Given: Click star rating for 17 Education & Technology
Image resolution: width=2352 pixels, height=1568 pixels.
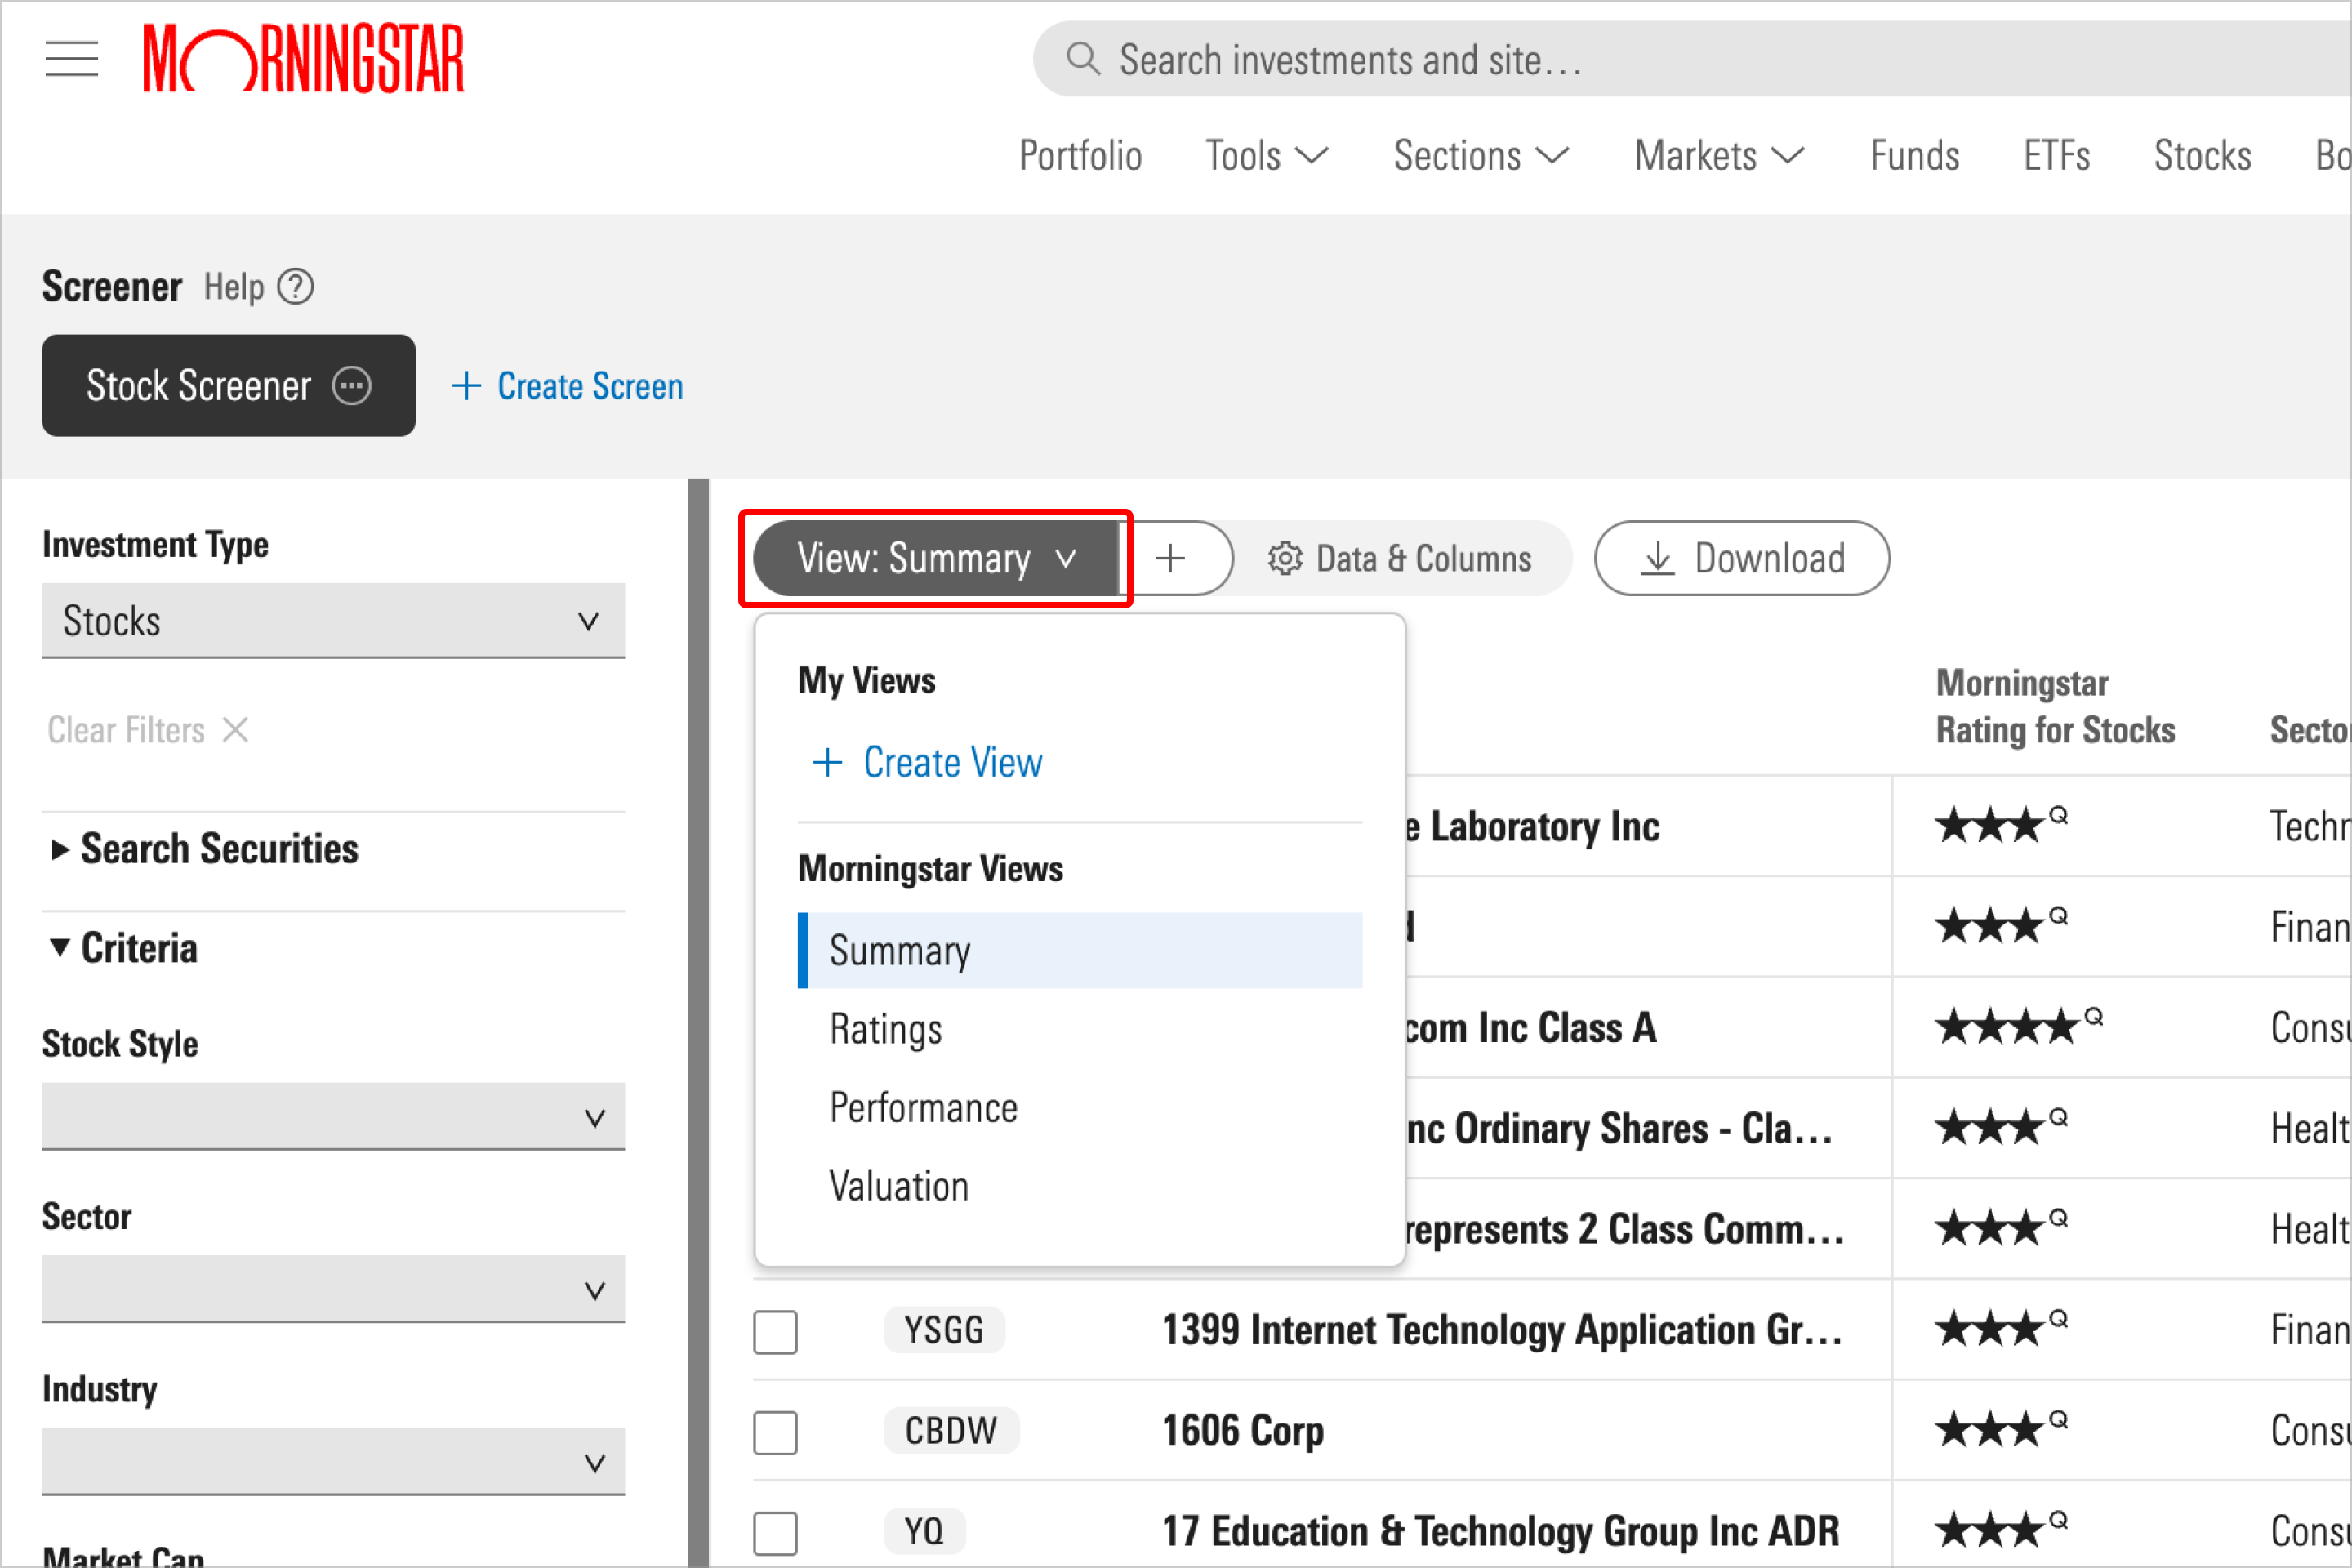Looking at the screenshot, I should [x=2001, y=1530].
